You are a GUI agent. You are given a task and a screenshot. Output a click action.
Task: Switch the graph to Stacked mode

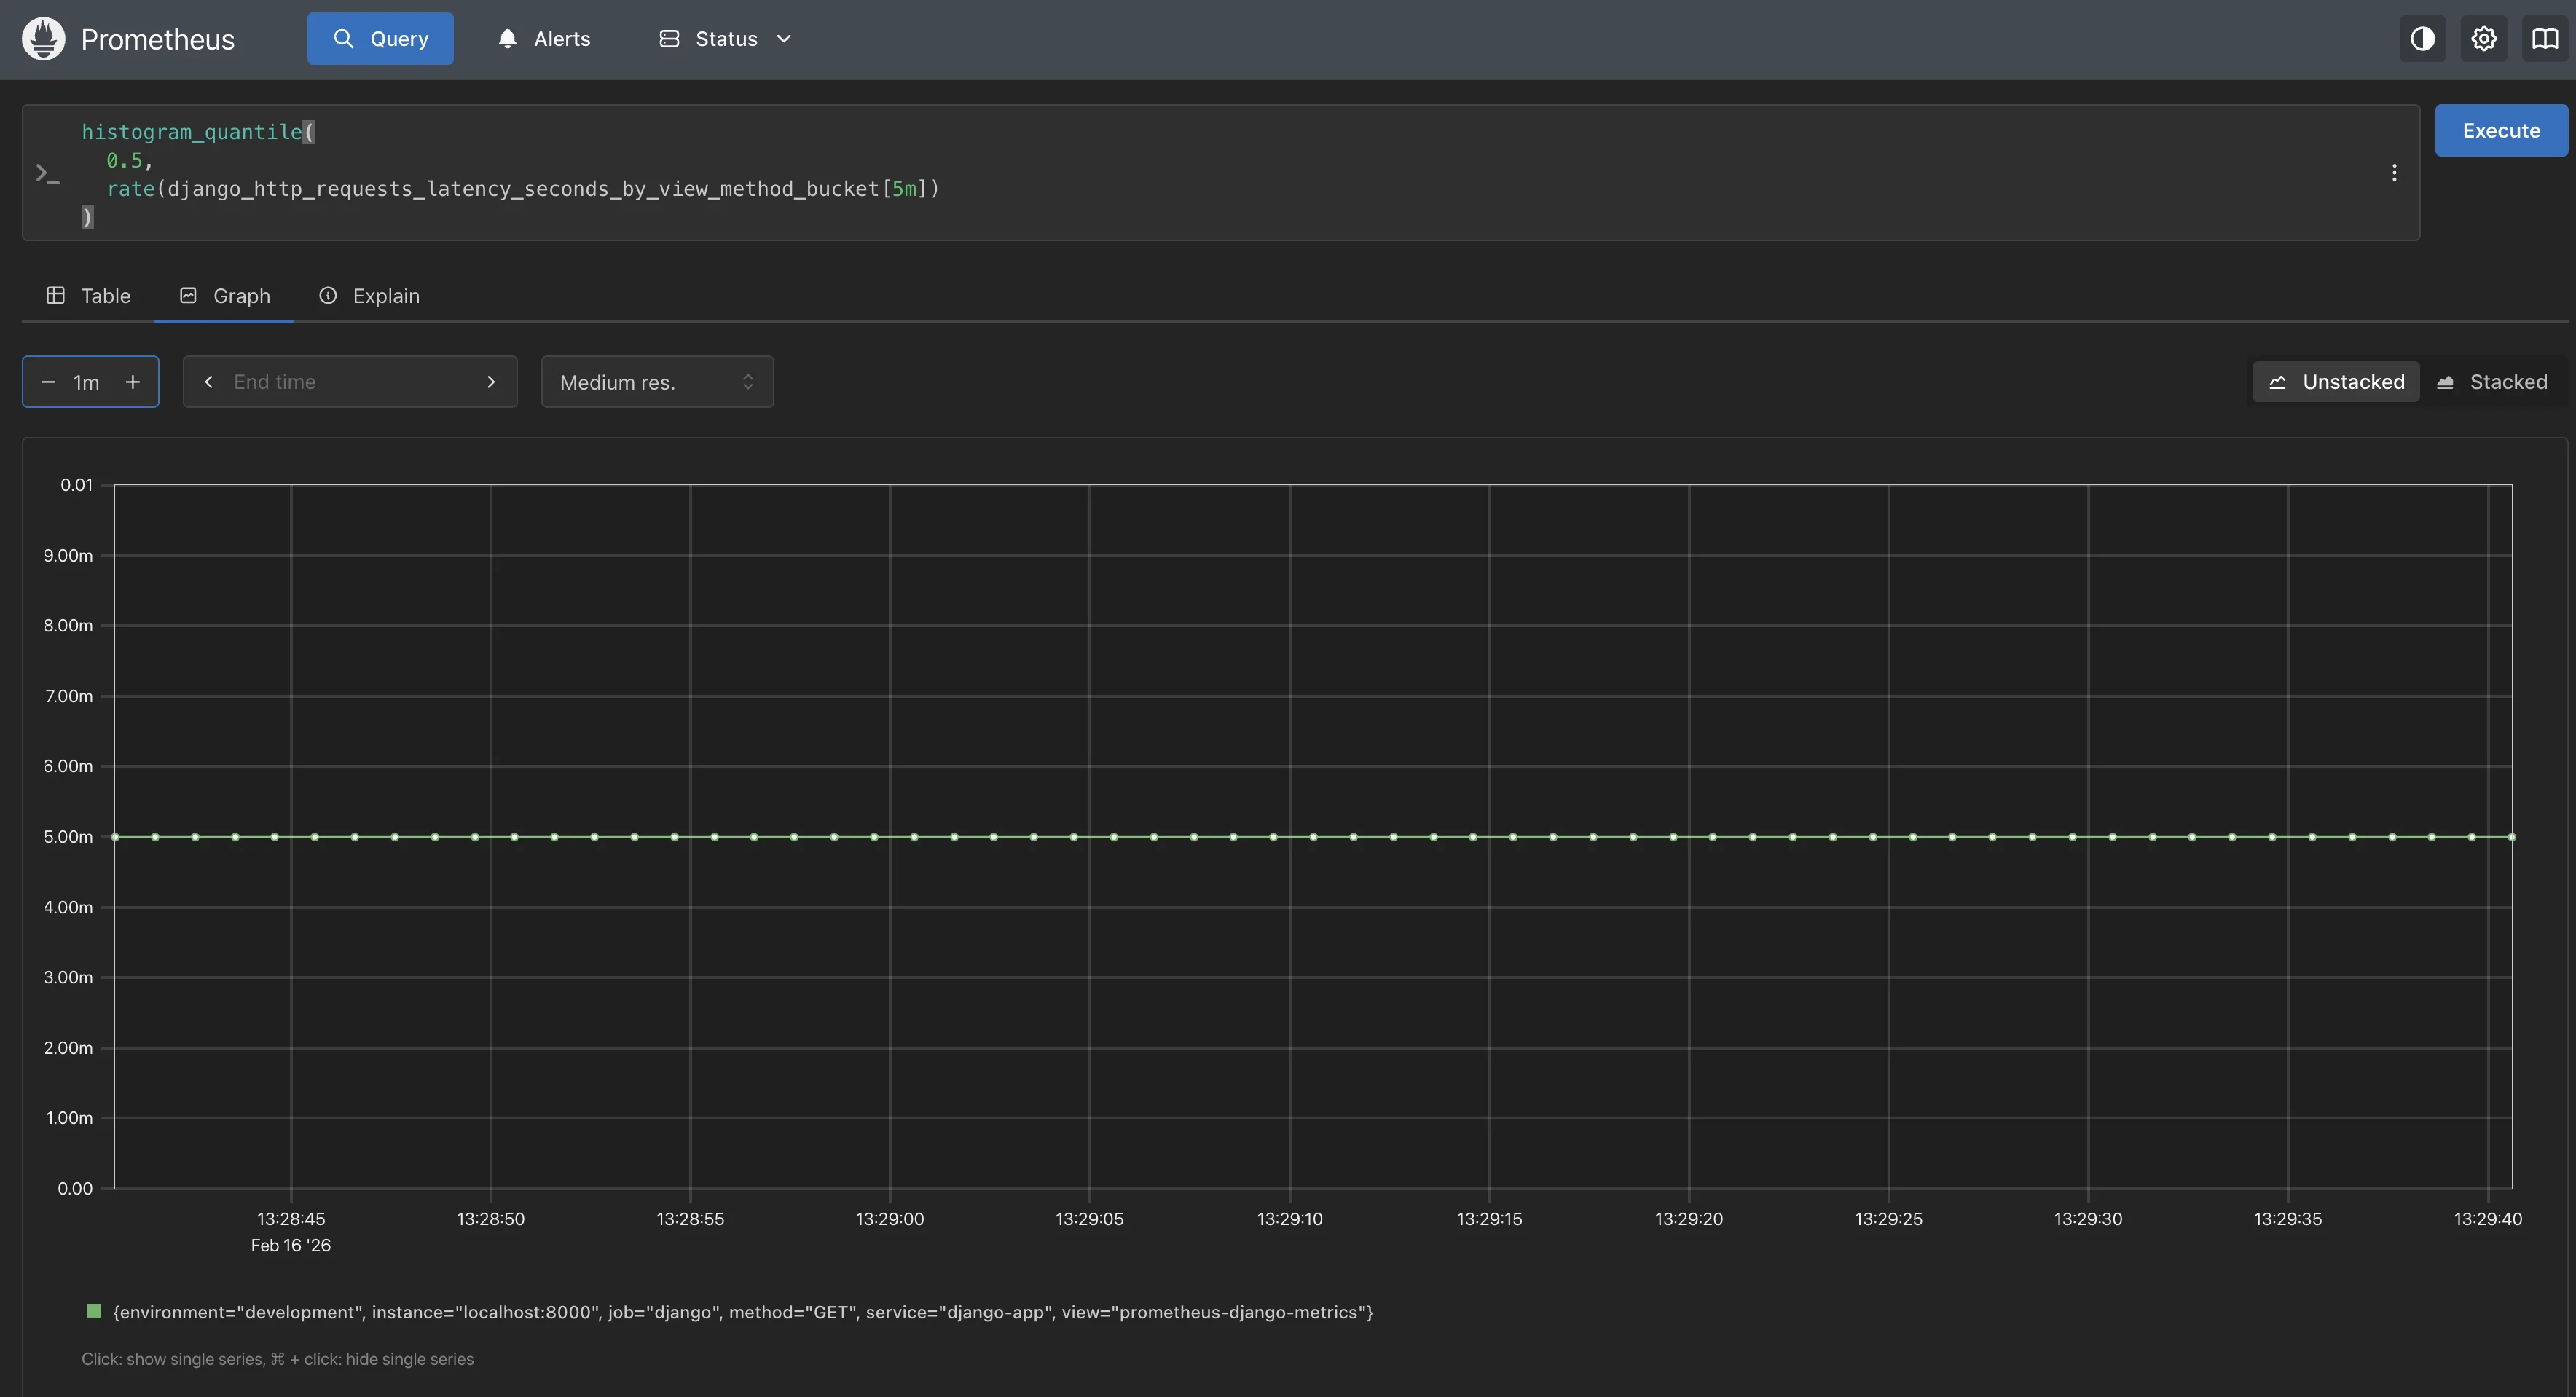[x=2491, y=382]
